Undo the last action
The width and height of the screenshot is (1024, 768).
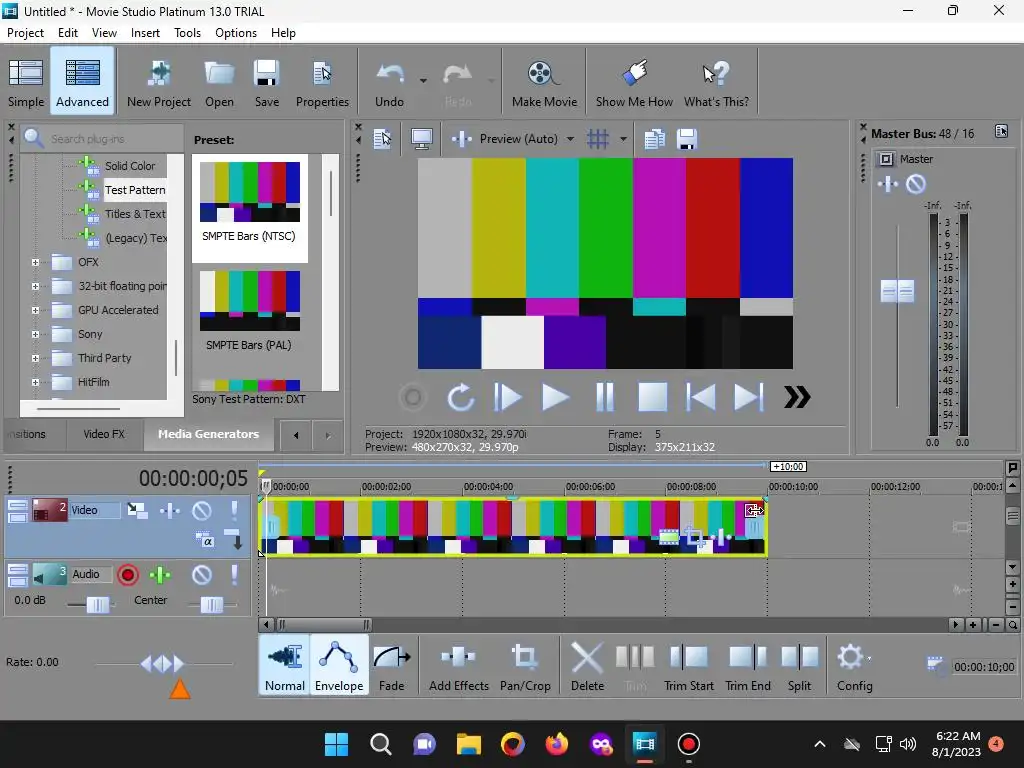389,82
